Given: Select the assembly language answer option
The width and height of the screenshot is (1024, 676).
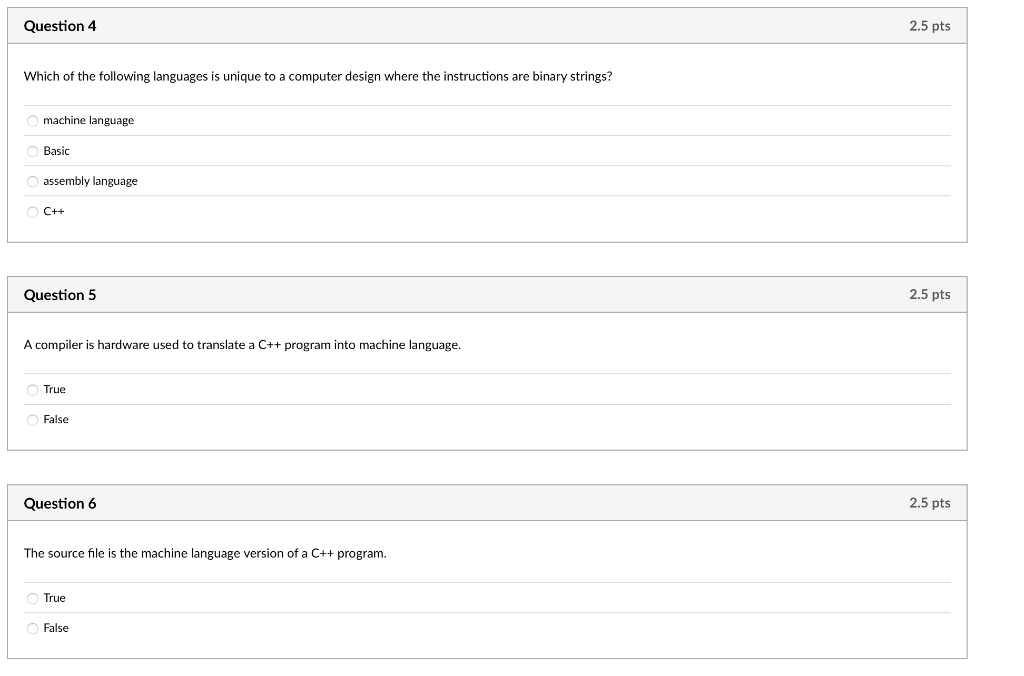Looking at the screenshot, I should [x=32, y=181].
